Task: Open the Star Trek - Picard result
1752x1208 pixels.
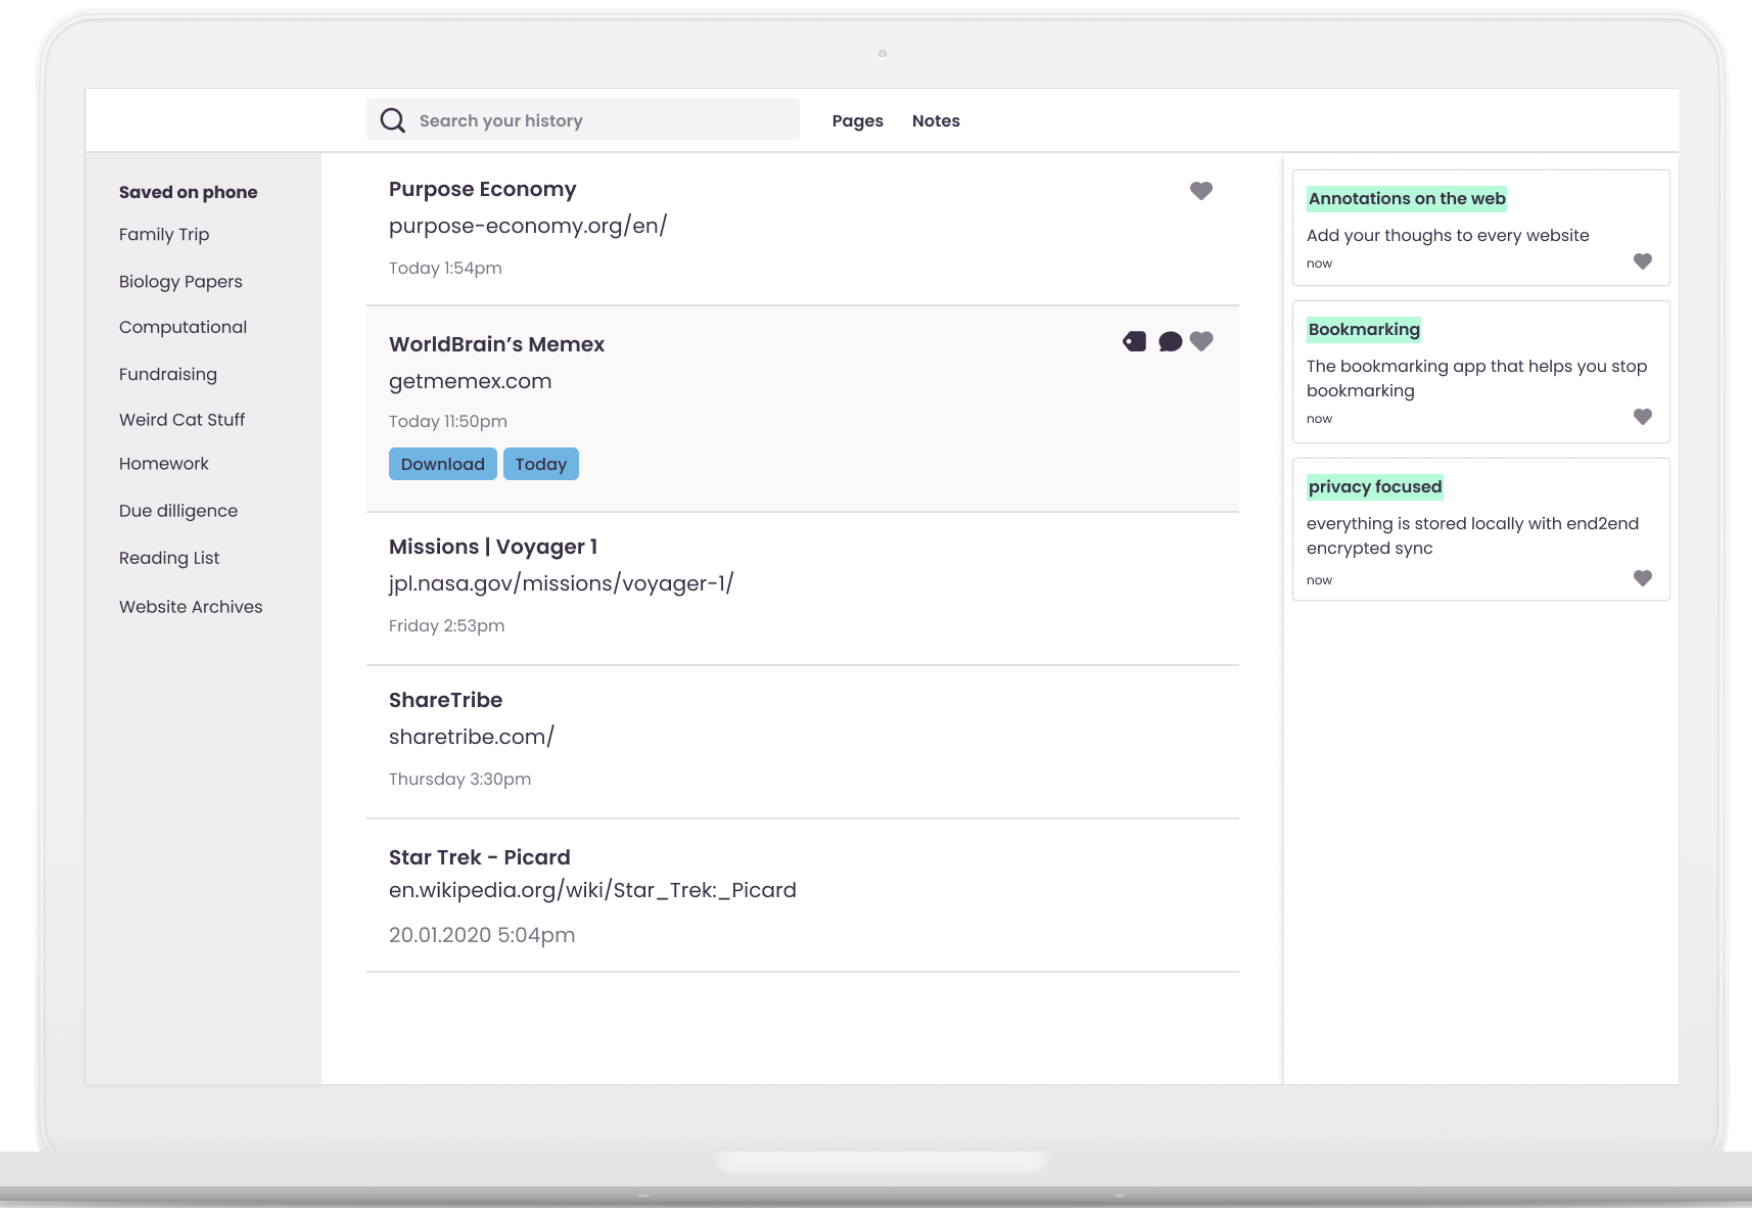Action: pyautogui.click(x=479, y=858)
